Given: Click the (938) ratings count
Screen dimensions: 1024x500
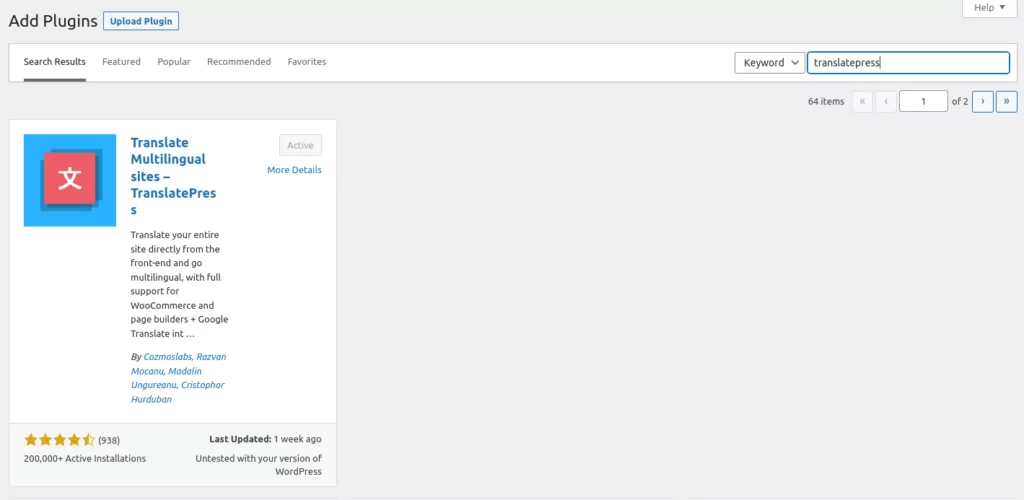Looking at the screenshot, I should tap(109, 440).
